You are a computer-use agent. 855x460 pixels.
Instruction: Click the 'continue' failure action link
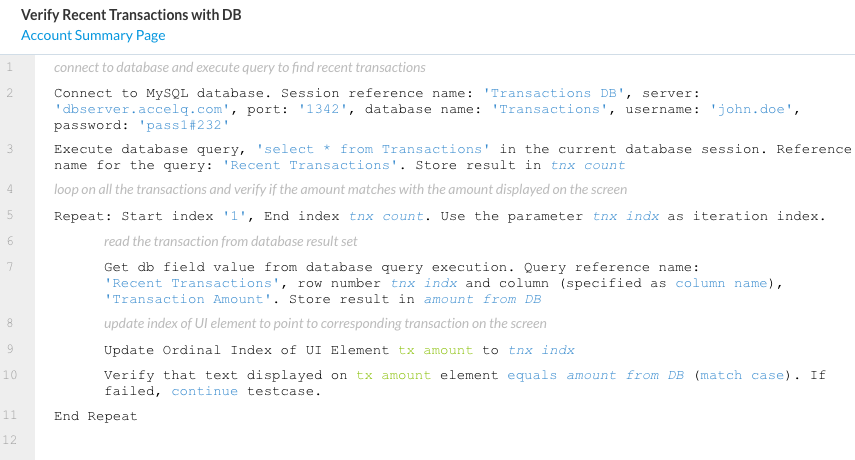(204, 391)
